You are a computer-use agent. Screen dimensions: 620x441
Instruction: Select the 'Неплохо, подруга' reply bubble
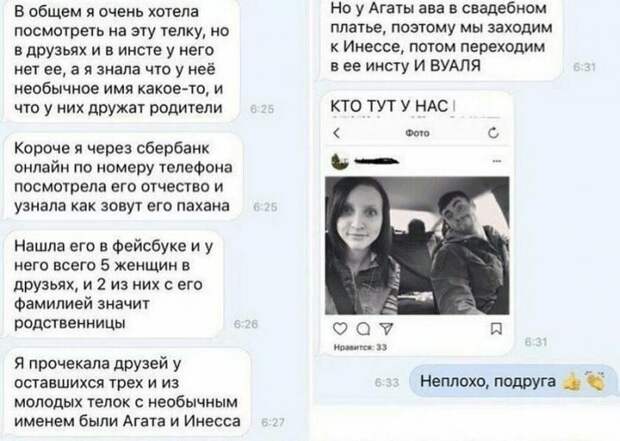click(513, 381)
